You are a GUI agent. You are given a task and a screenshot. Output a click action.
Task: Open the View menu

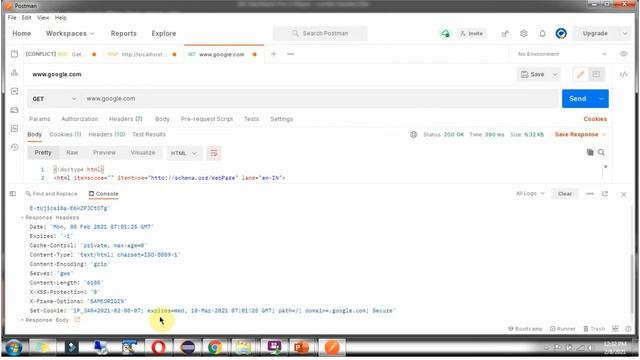[x=43, y=18]
